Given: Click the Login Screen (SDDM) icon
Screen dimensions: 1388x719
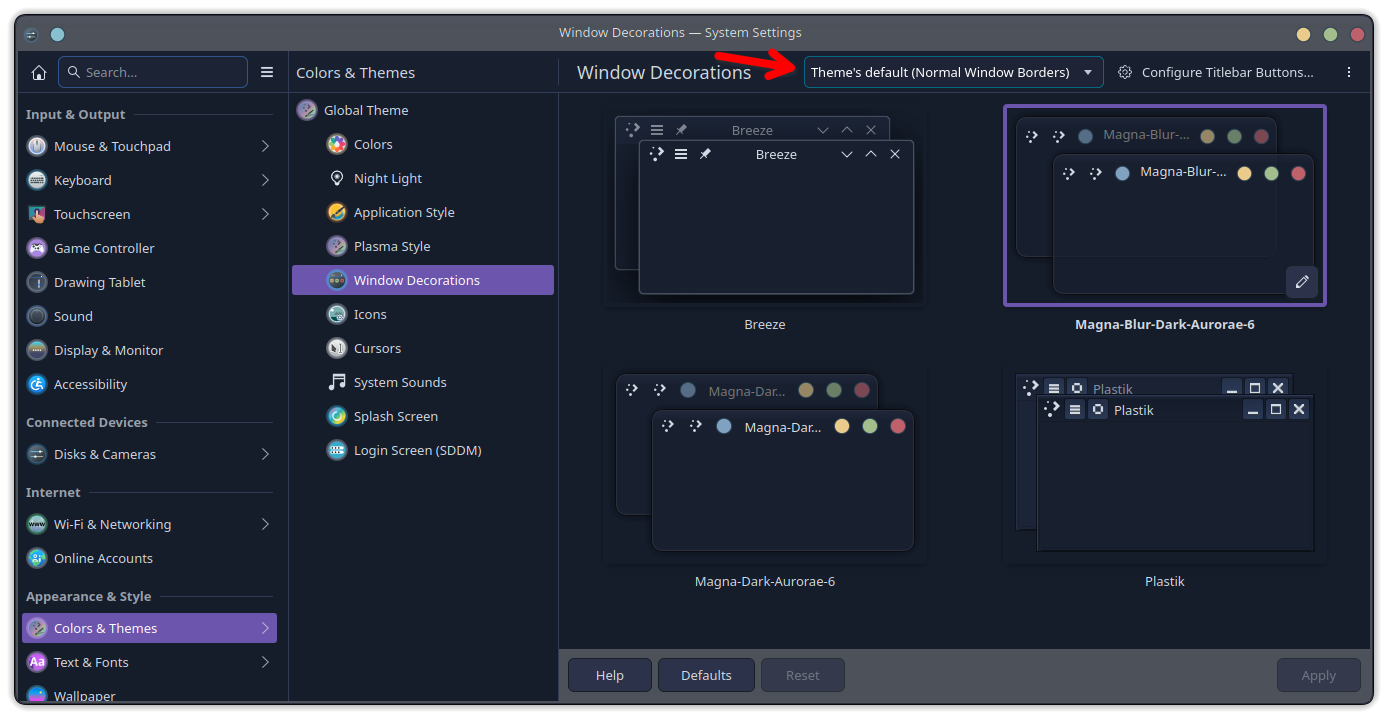Looking at the screenshot, I should (x=337, y=450).
